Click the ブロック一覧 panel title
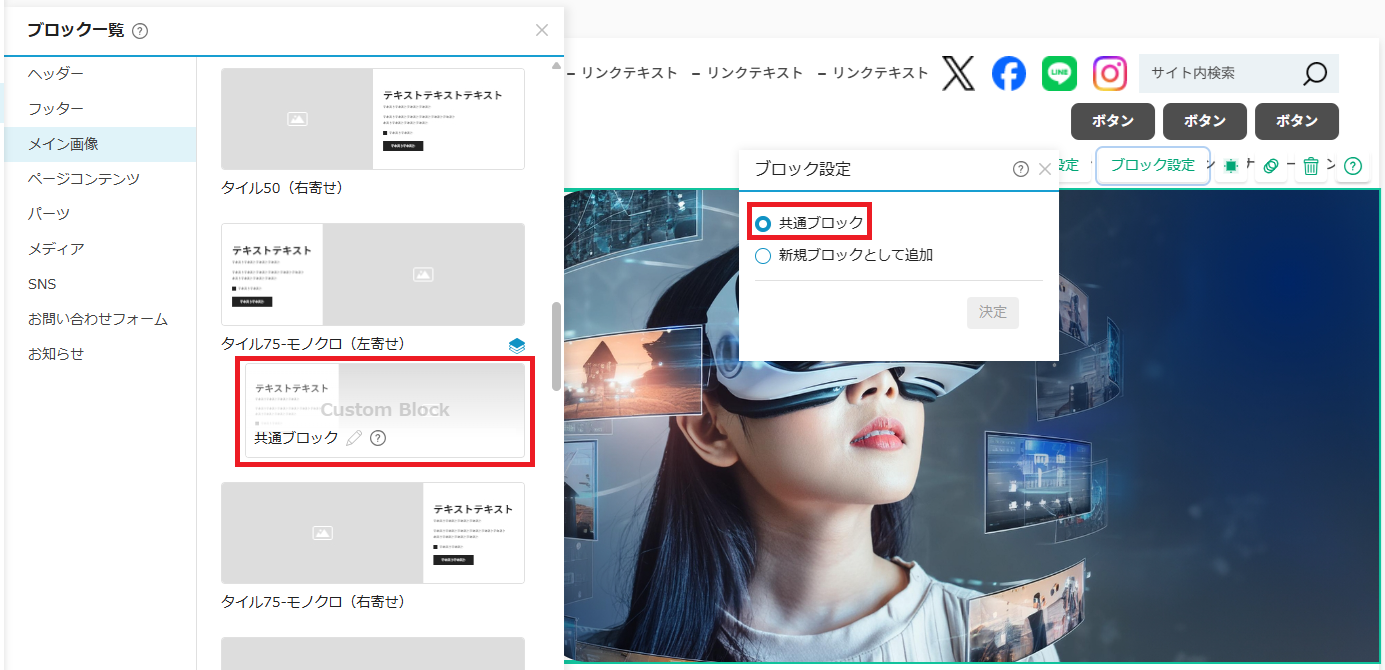The height and width of the screenshot is (670, 1385). 75,30
